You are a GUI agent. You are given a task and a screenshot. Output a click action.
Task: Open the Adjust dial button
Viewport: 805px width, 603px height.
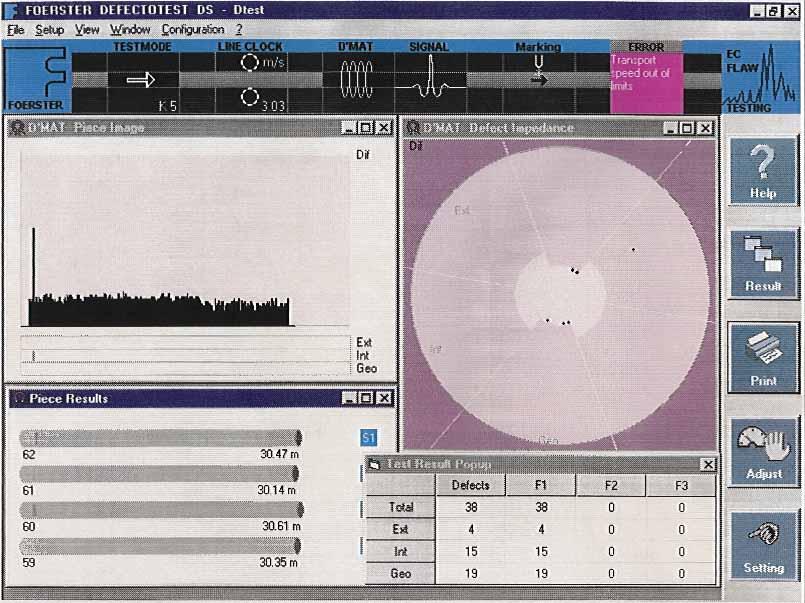pyautogui.click(x=763, y=452)
